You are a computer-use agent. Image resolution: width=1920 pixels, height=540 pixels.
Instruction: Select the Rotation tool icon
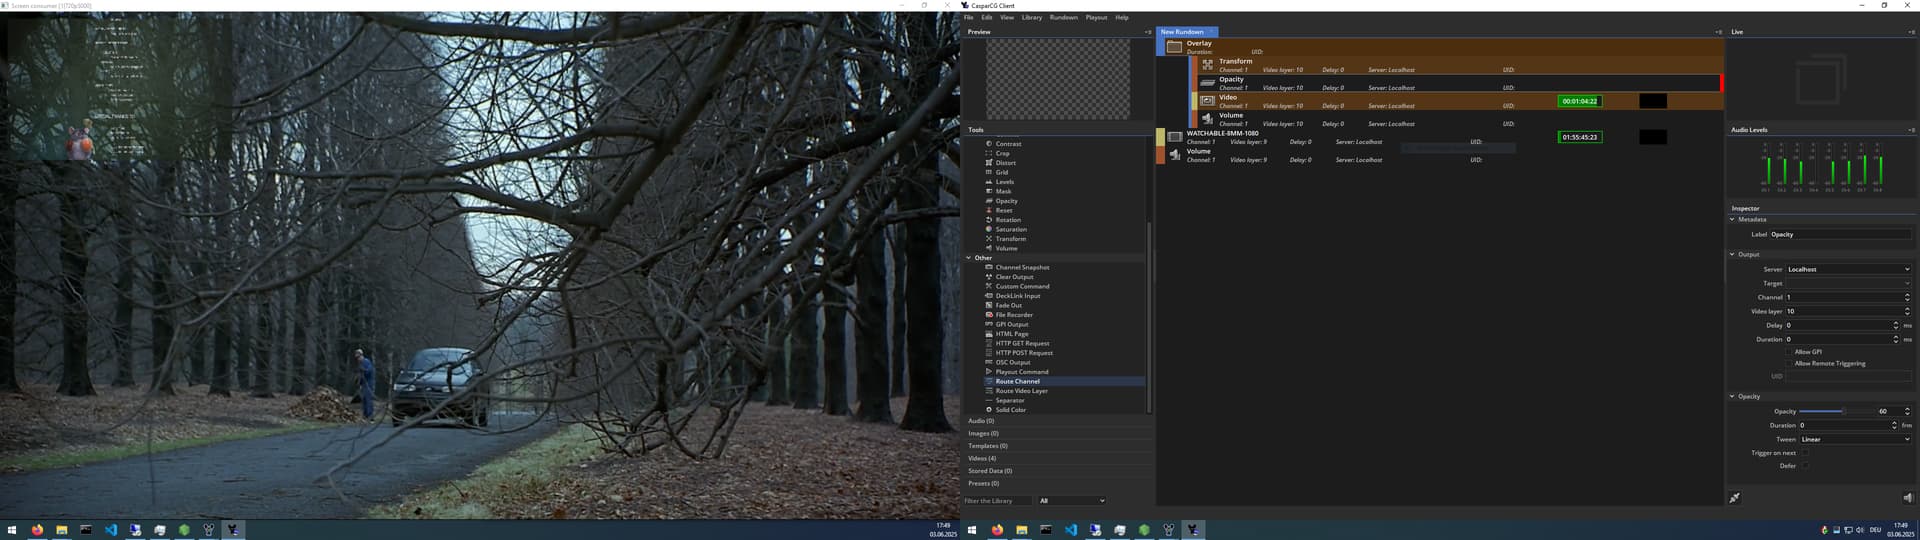click(989, 220)
